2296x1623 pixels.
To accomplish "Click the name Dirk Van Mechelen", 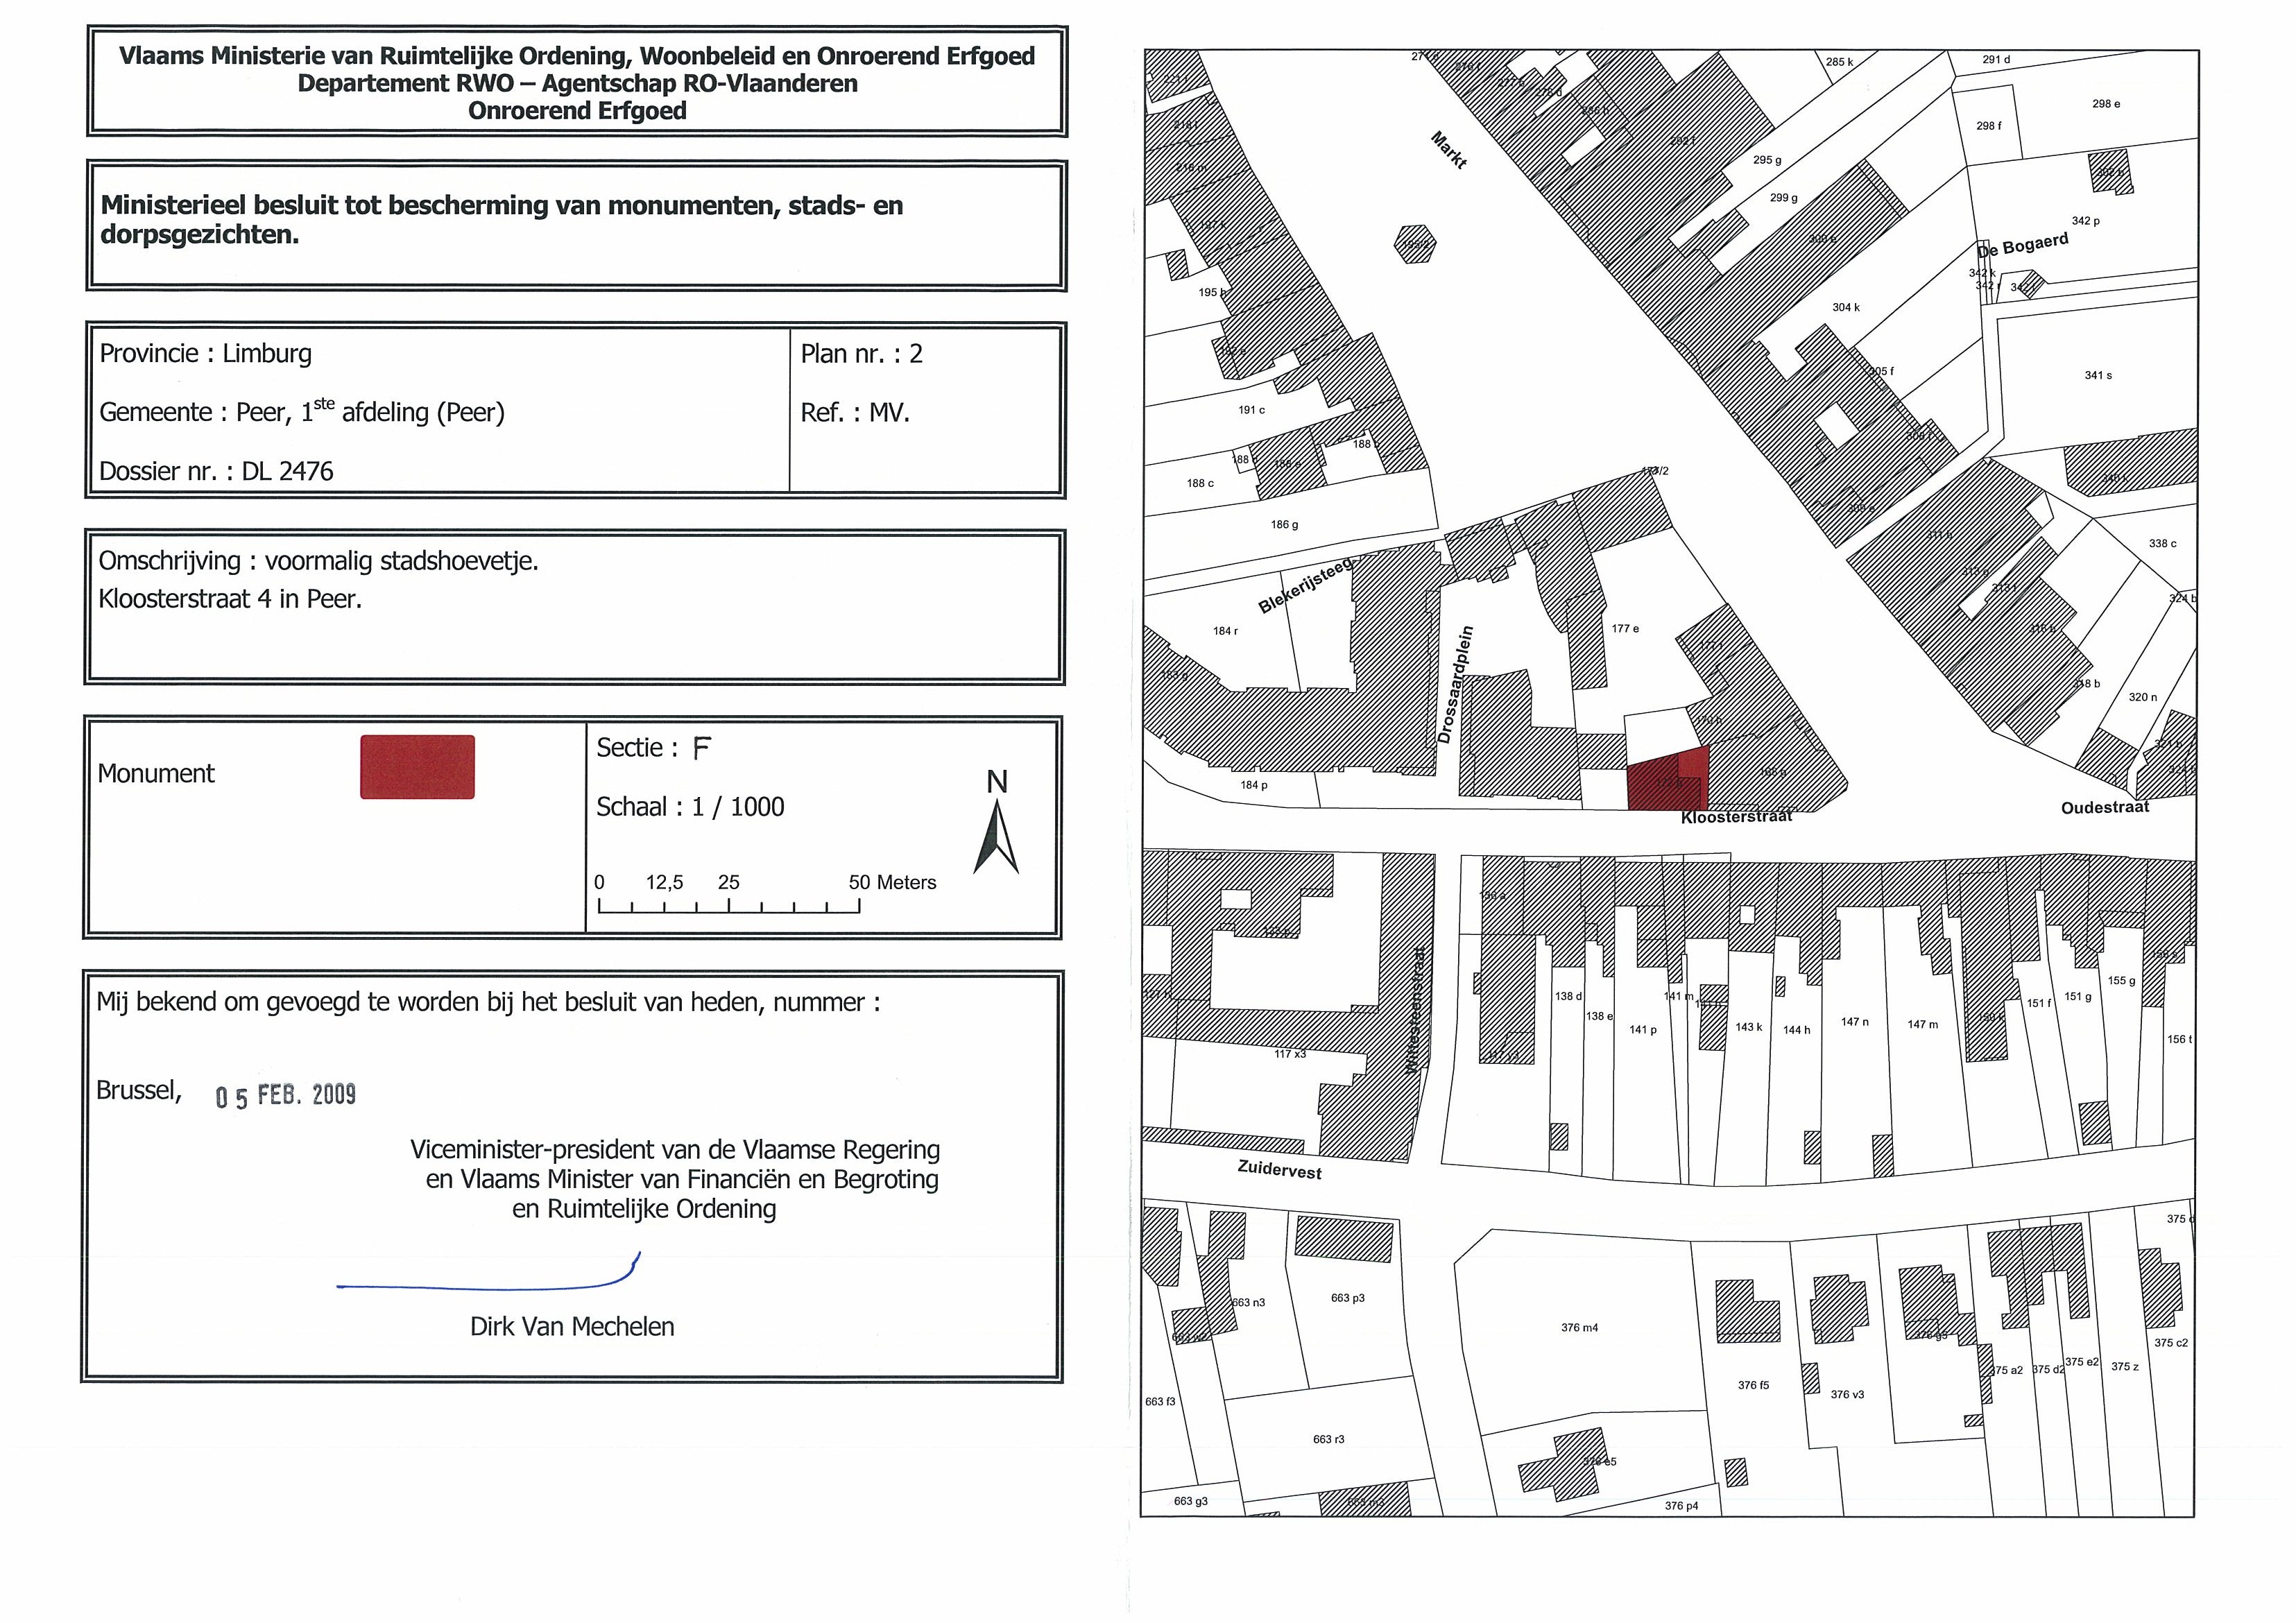I will click(572, 1326).
